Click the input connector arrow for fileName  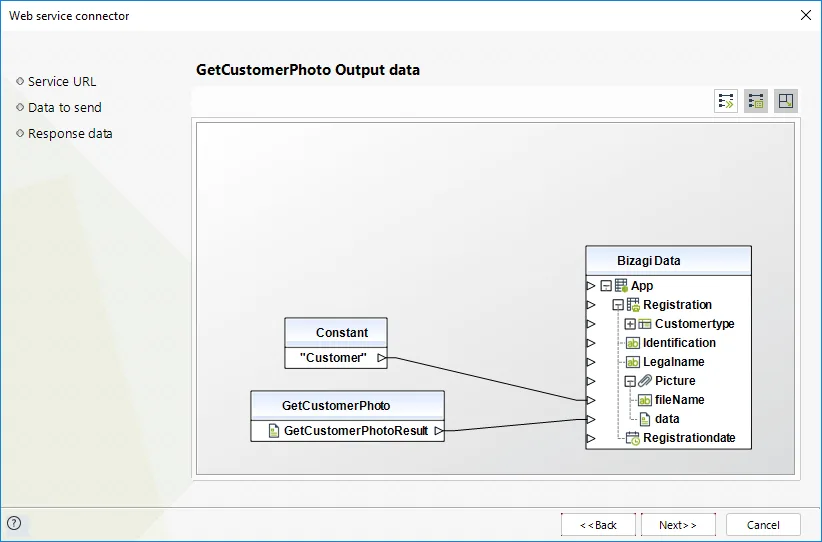click(591, 400)
